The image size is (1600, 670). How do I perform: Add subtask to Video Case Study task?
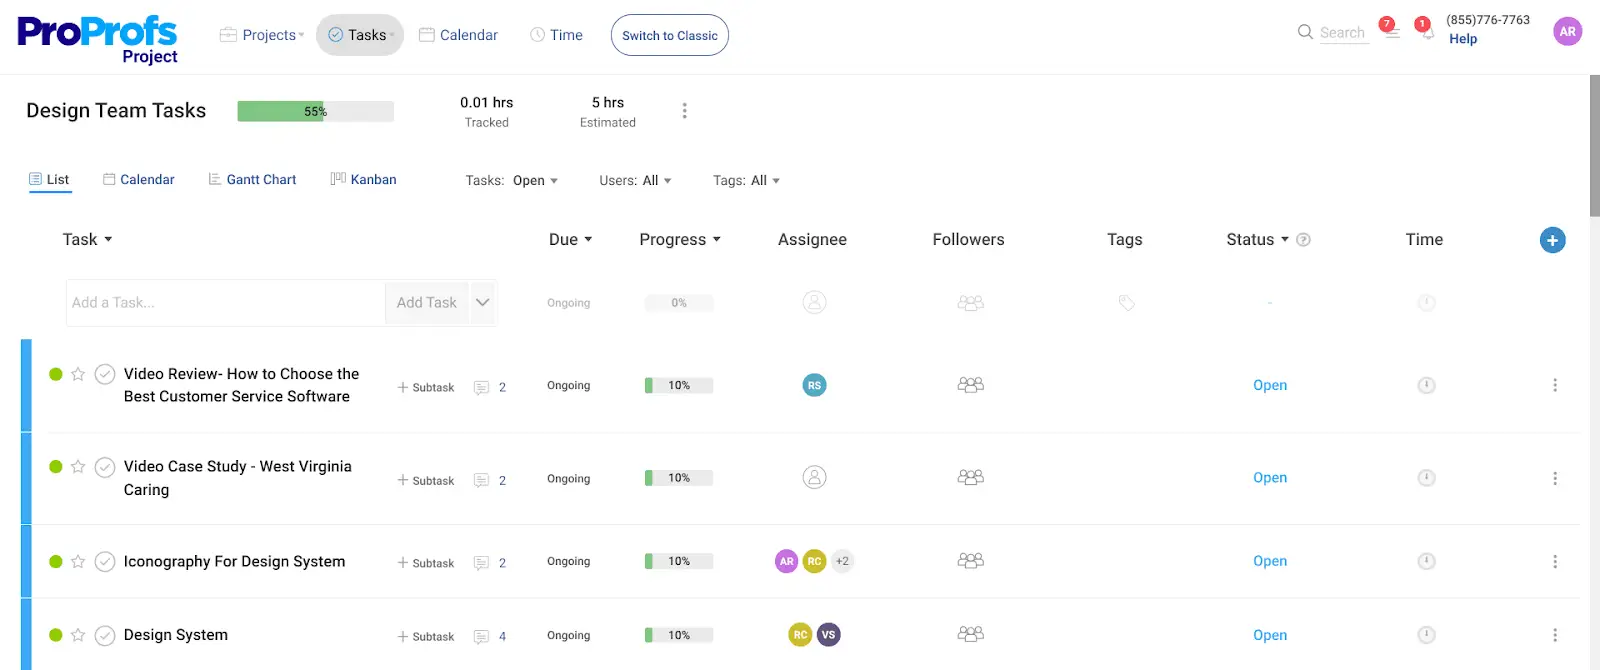426,481
